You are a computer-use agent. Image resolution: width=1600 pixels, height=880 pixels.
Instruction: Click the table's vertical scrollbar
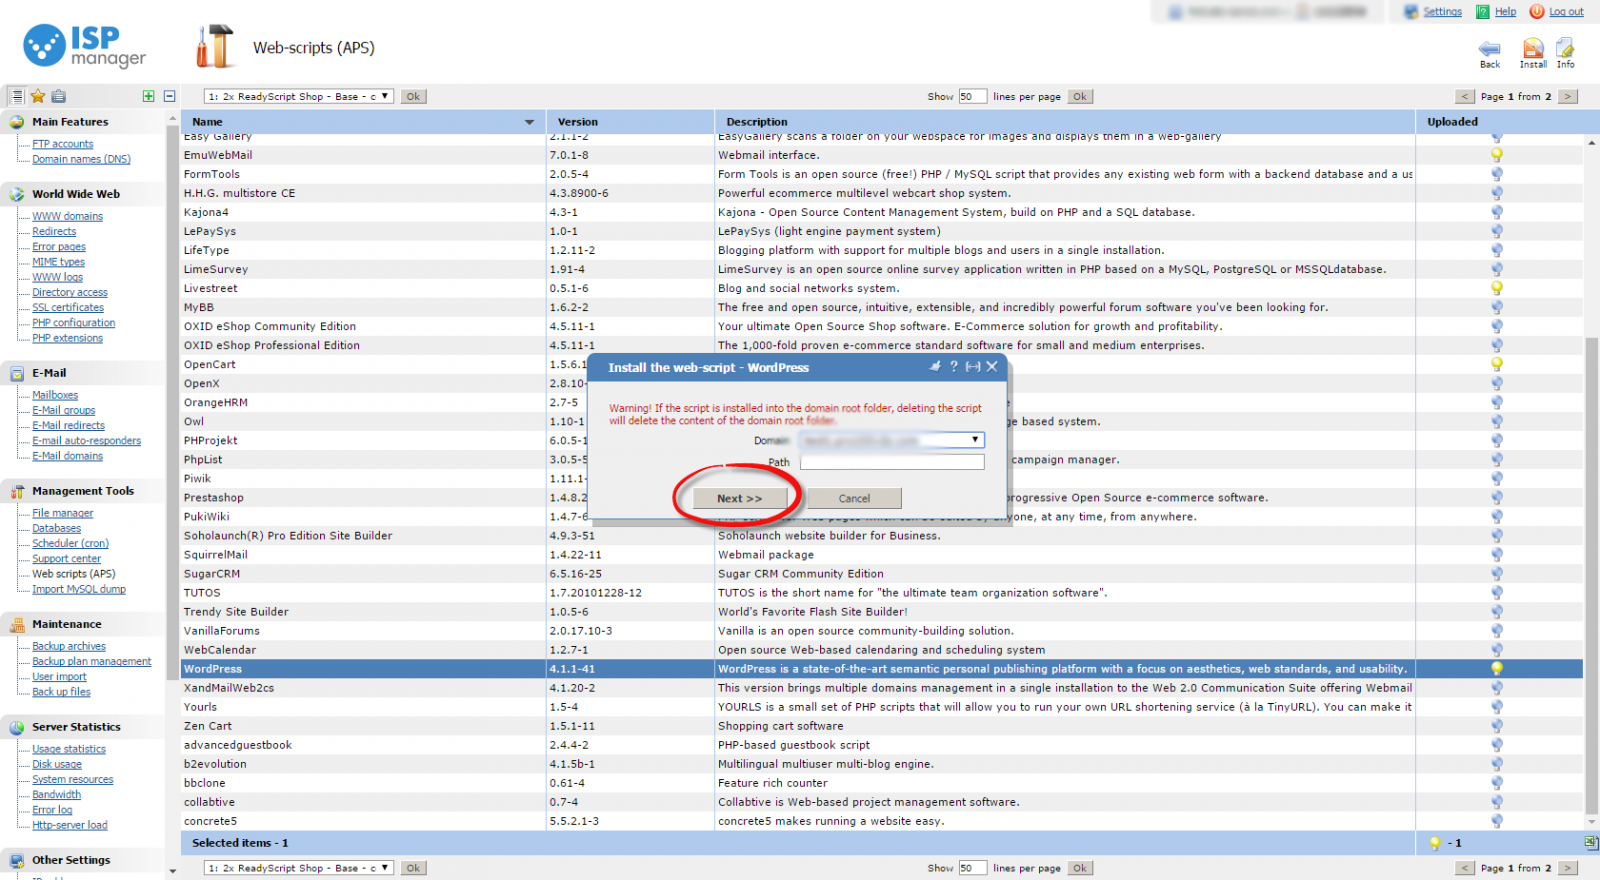[x=1591, y=576]
